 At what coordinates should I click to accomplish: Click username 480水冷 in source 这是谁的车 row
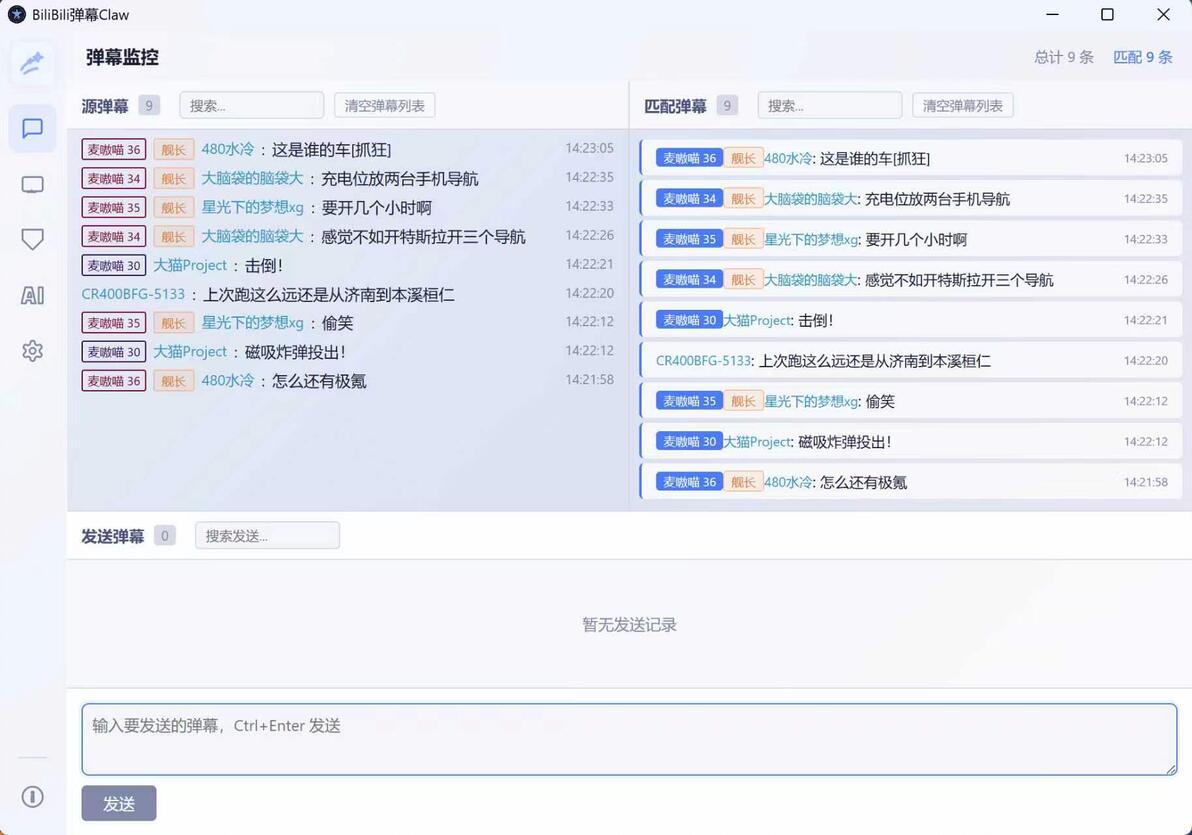[x=227, y=149]
